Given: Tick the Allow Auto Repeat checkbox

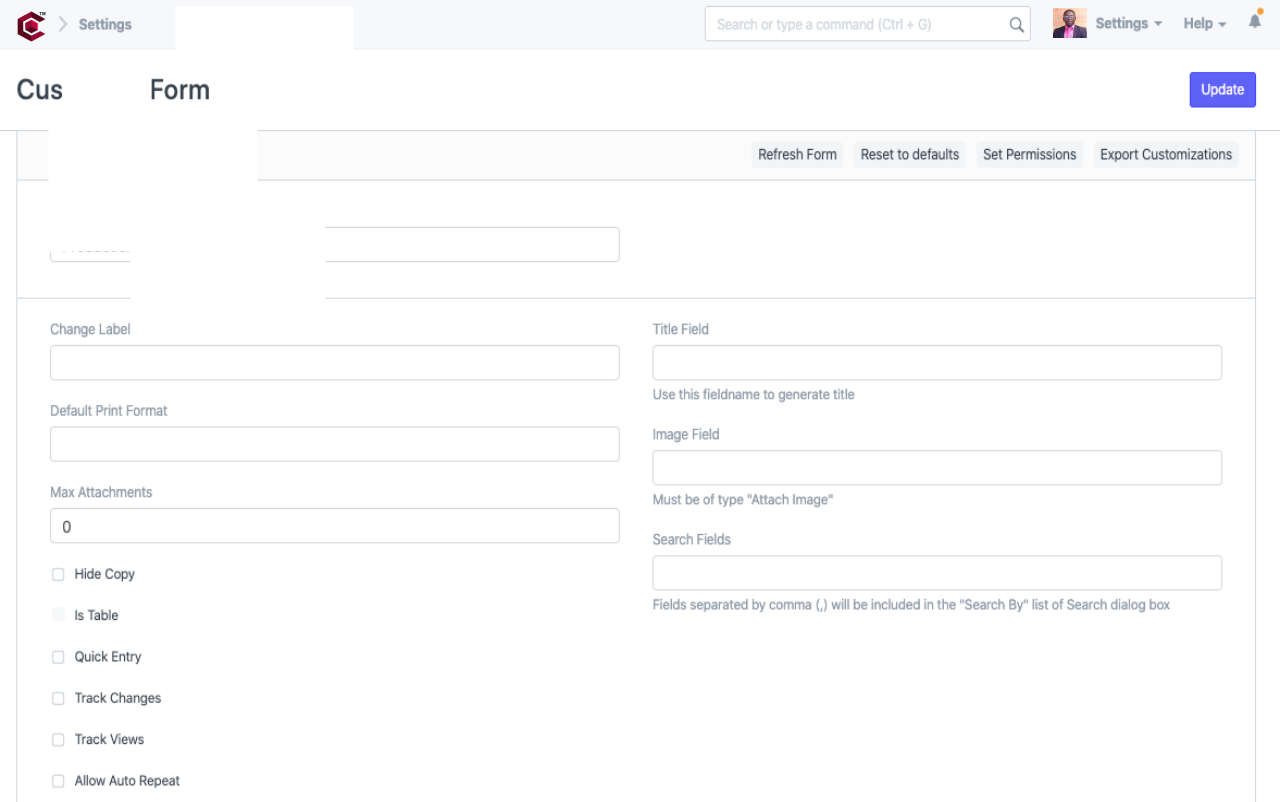Looking at the screenshot, I should pos(58,781).
